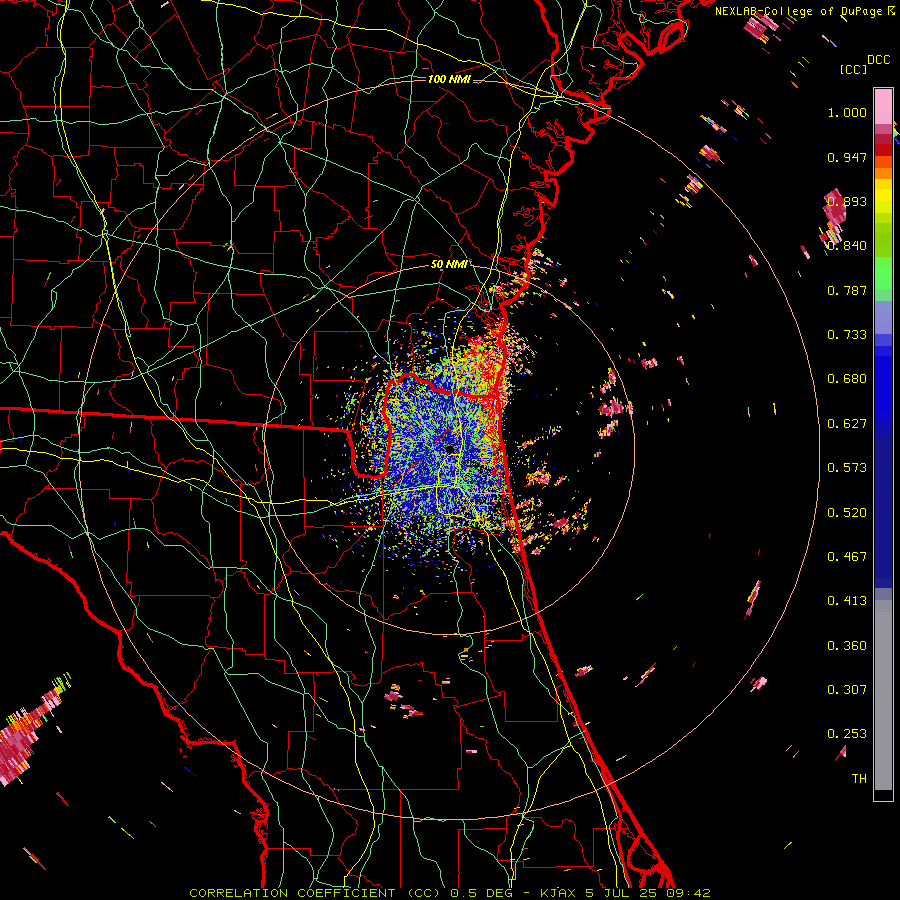Click the 0.840 scale value
900x900 pixels.
(847, 246)
